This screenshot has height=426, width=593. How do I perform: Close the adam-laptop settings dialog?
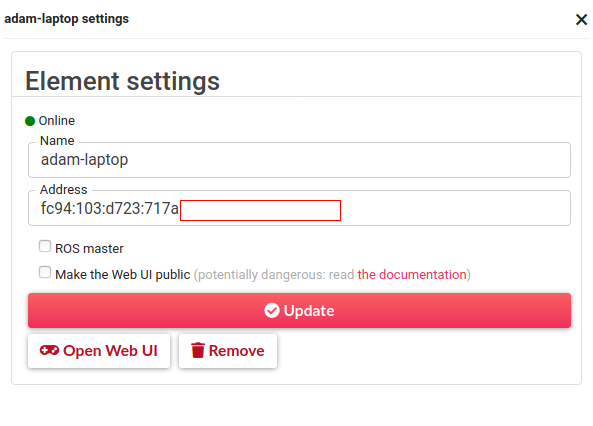[581, 19]
